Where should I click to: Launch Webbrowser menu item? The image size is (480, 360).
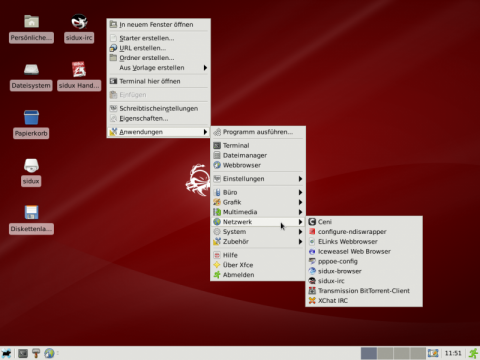point(258,165)
